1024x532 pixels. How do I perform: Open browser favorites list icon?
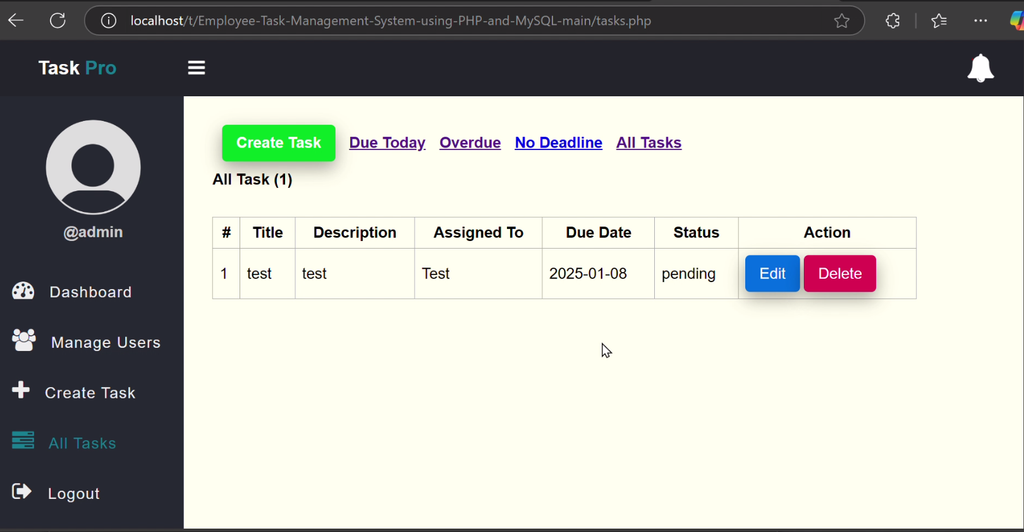coord(939,21)
